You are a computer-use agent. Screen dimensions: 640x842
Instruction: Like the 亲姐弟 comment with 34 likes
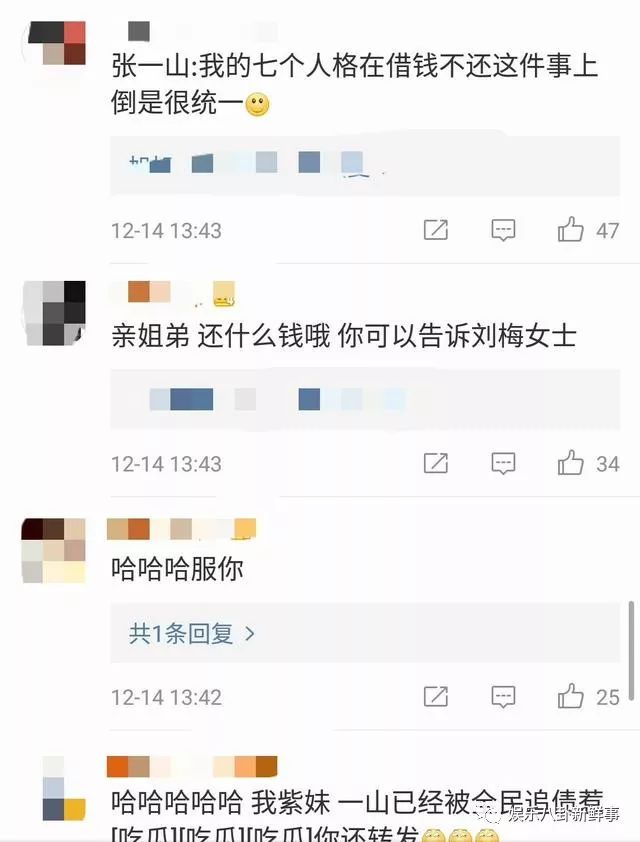(x=570, y=462)
